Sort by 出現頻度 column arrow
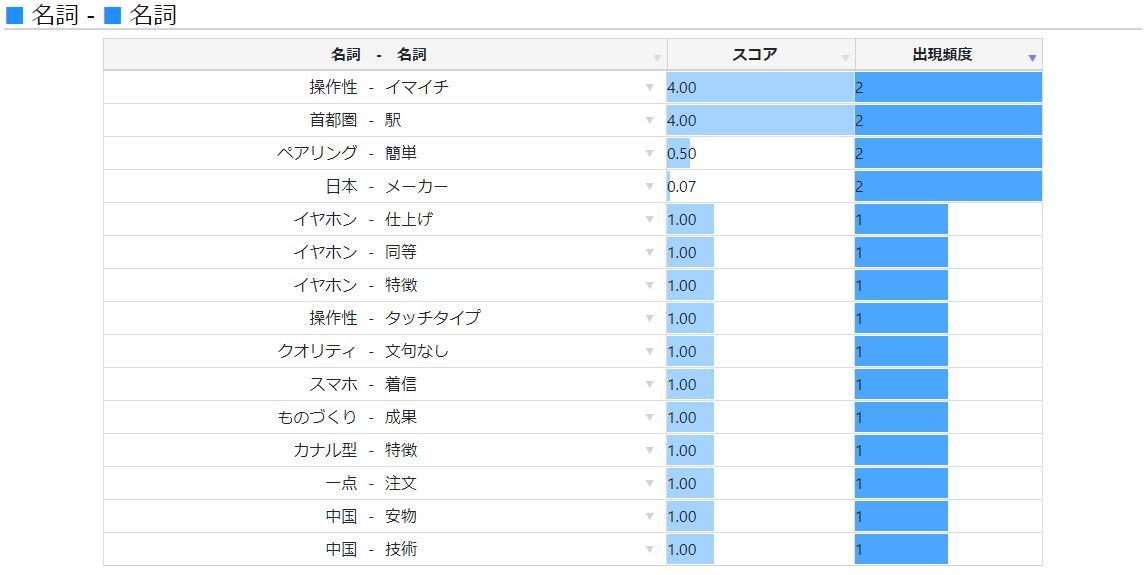Screen dimensions: 1147x575 pyautogui.click(x=1032, y=58)
